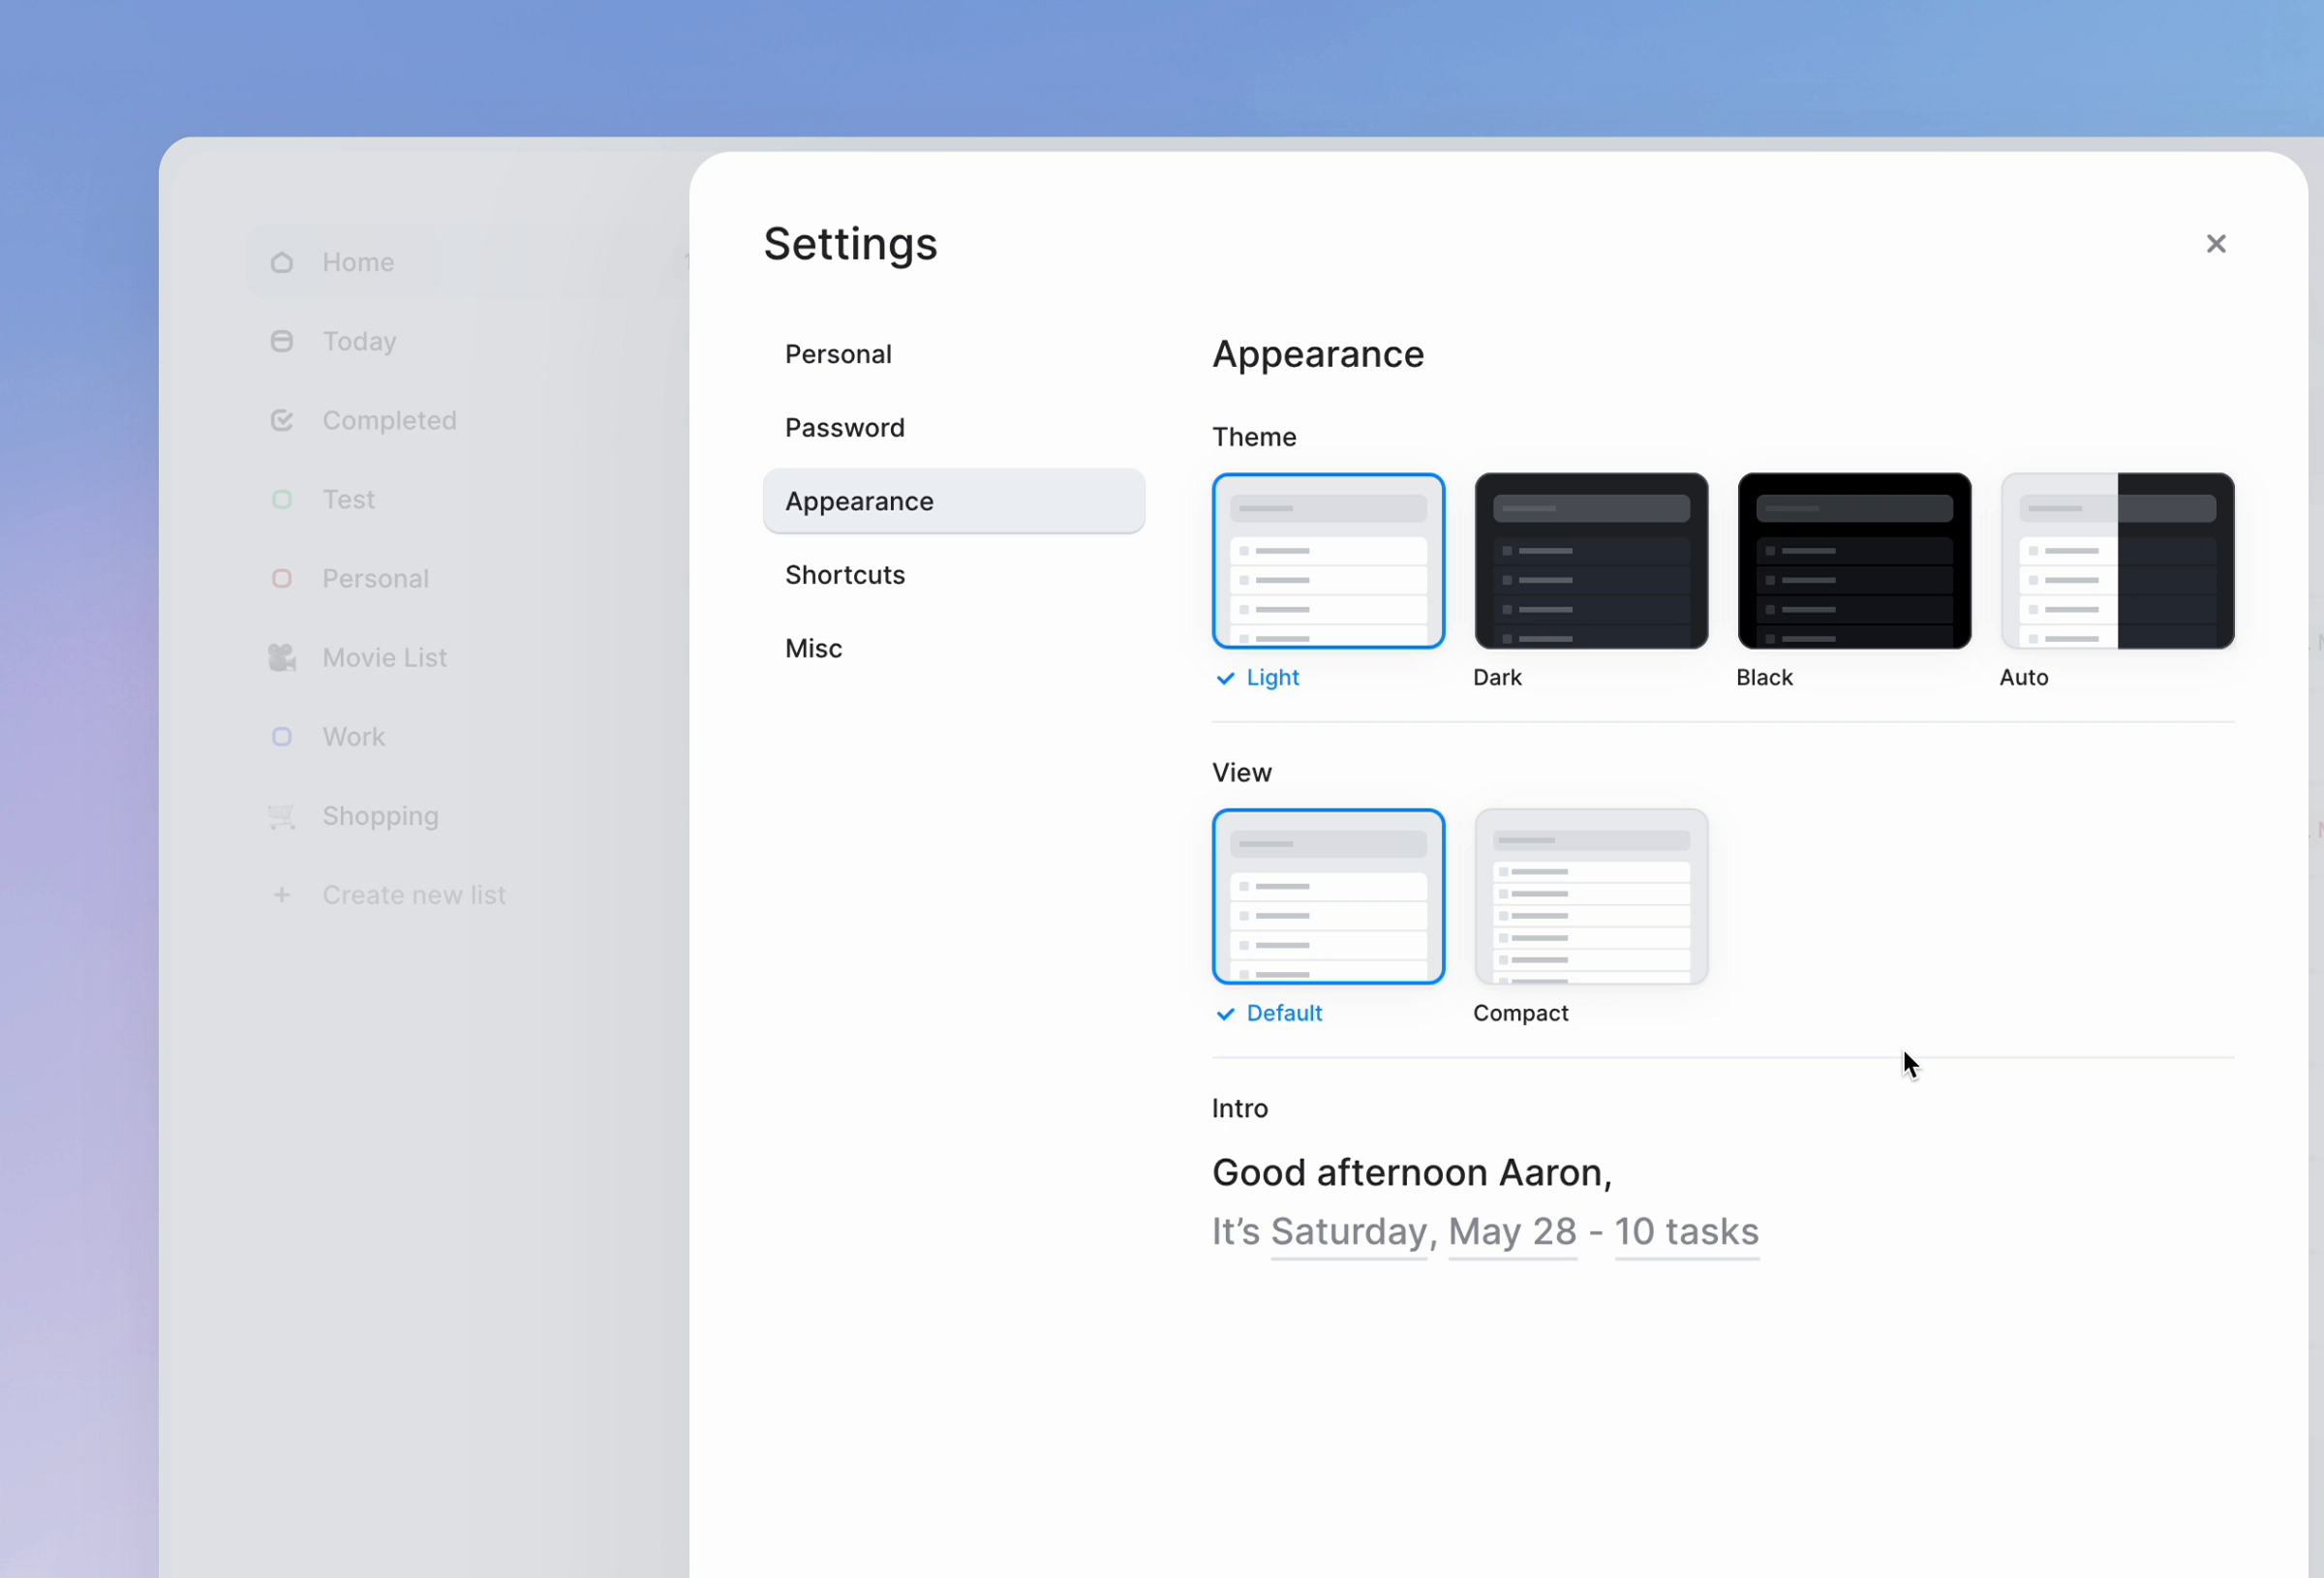Image resolution: width=2324 pixels, height=1578 pixels.
Task: Open the Test list icon
Action: pyautogui.click(x=281, y=499)
